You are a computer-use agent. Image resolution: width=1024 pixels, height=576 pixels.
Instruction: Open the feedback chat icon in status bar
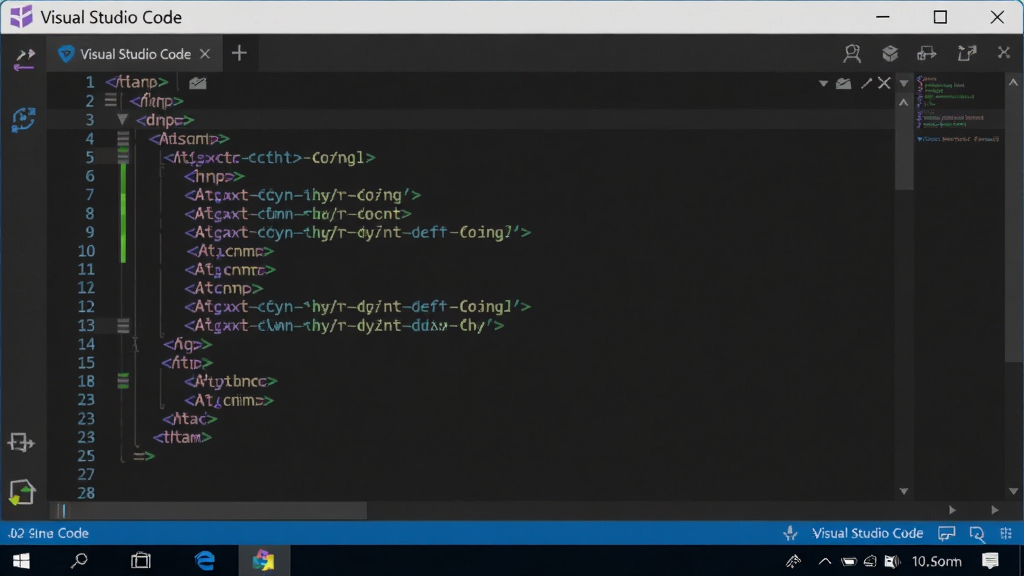[x=946, y=534]
